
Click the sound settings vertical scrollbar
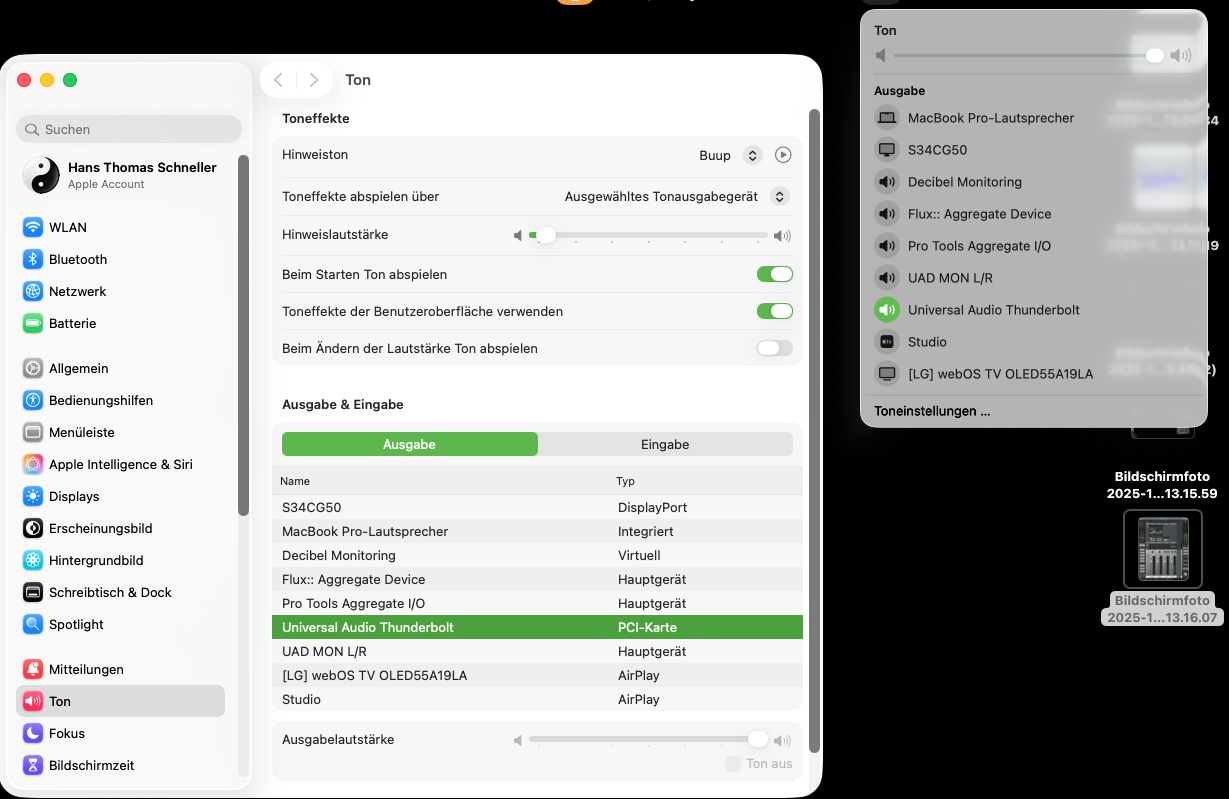point(815,430)
